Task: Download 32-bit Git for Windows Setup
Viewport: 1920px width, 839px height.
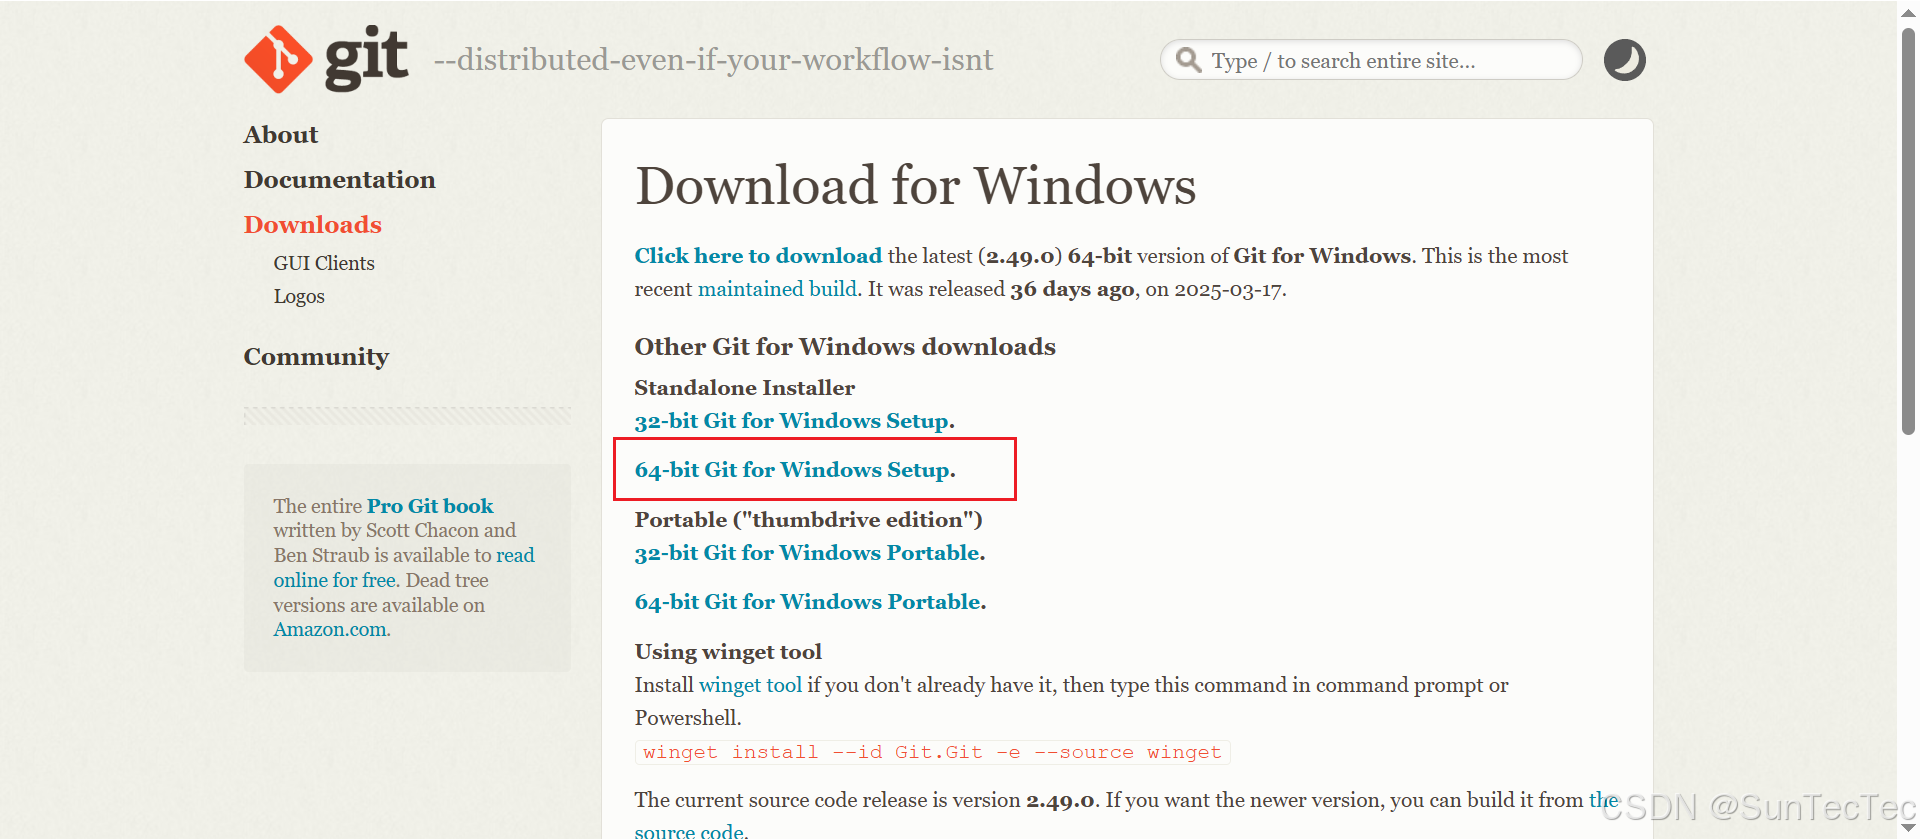Action: [x=792, y=421]
